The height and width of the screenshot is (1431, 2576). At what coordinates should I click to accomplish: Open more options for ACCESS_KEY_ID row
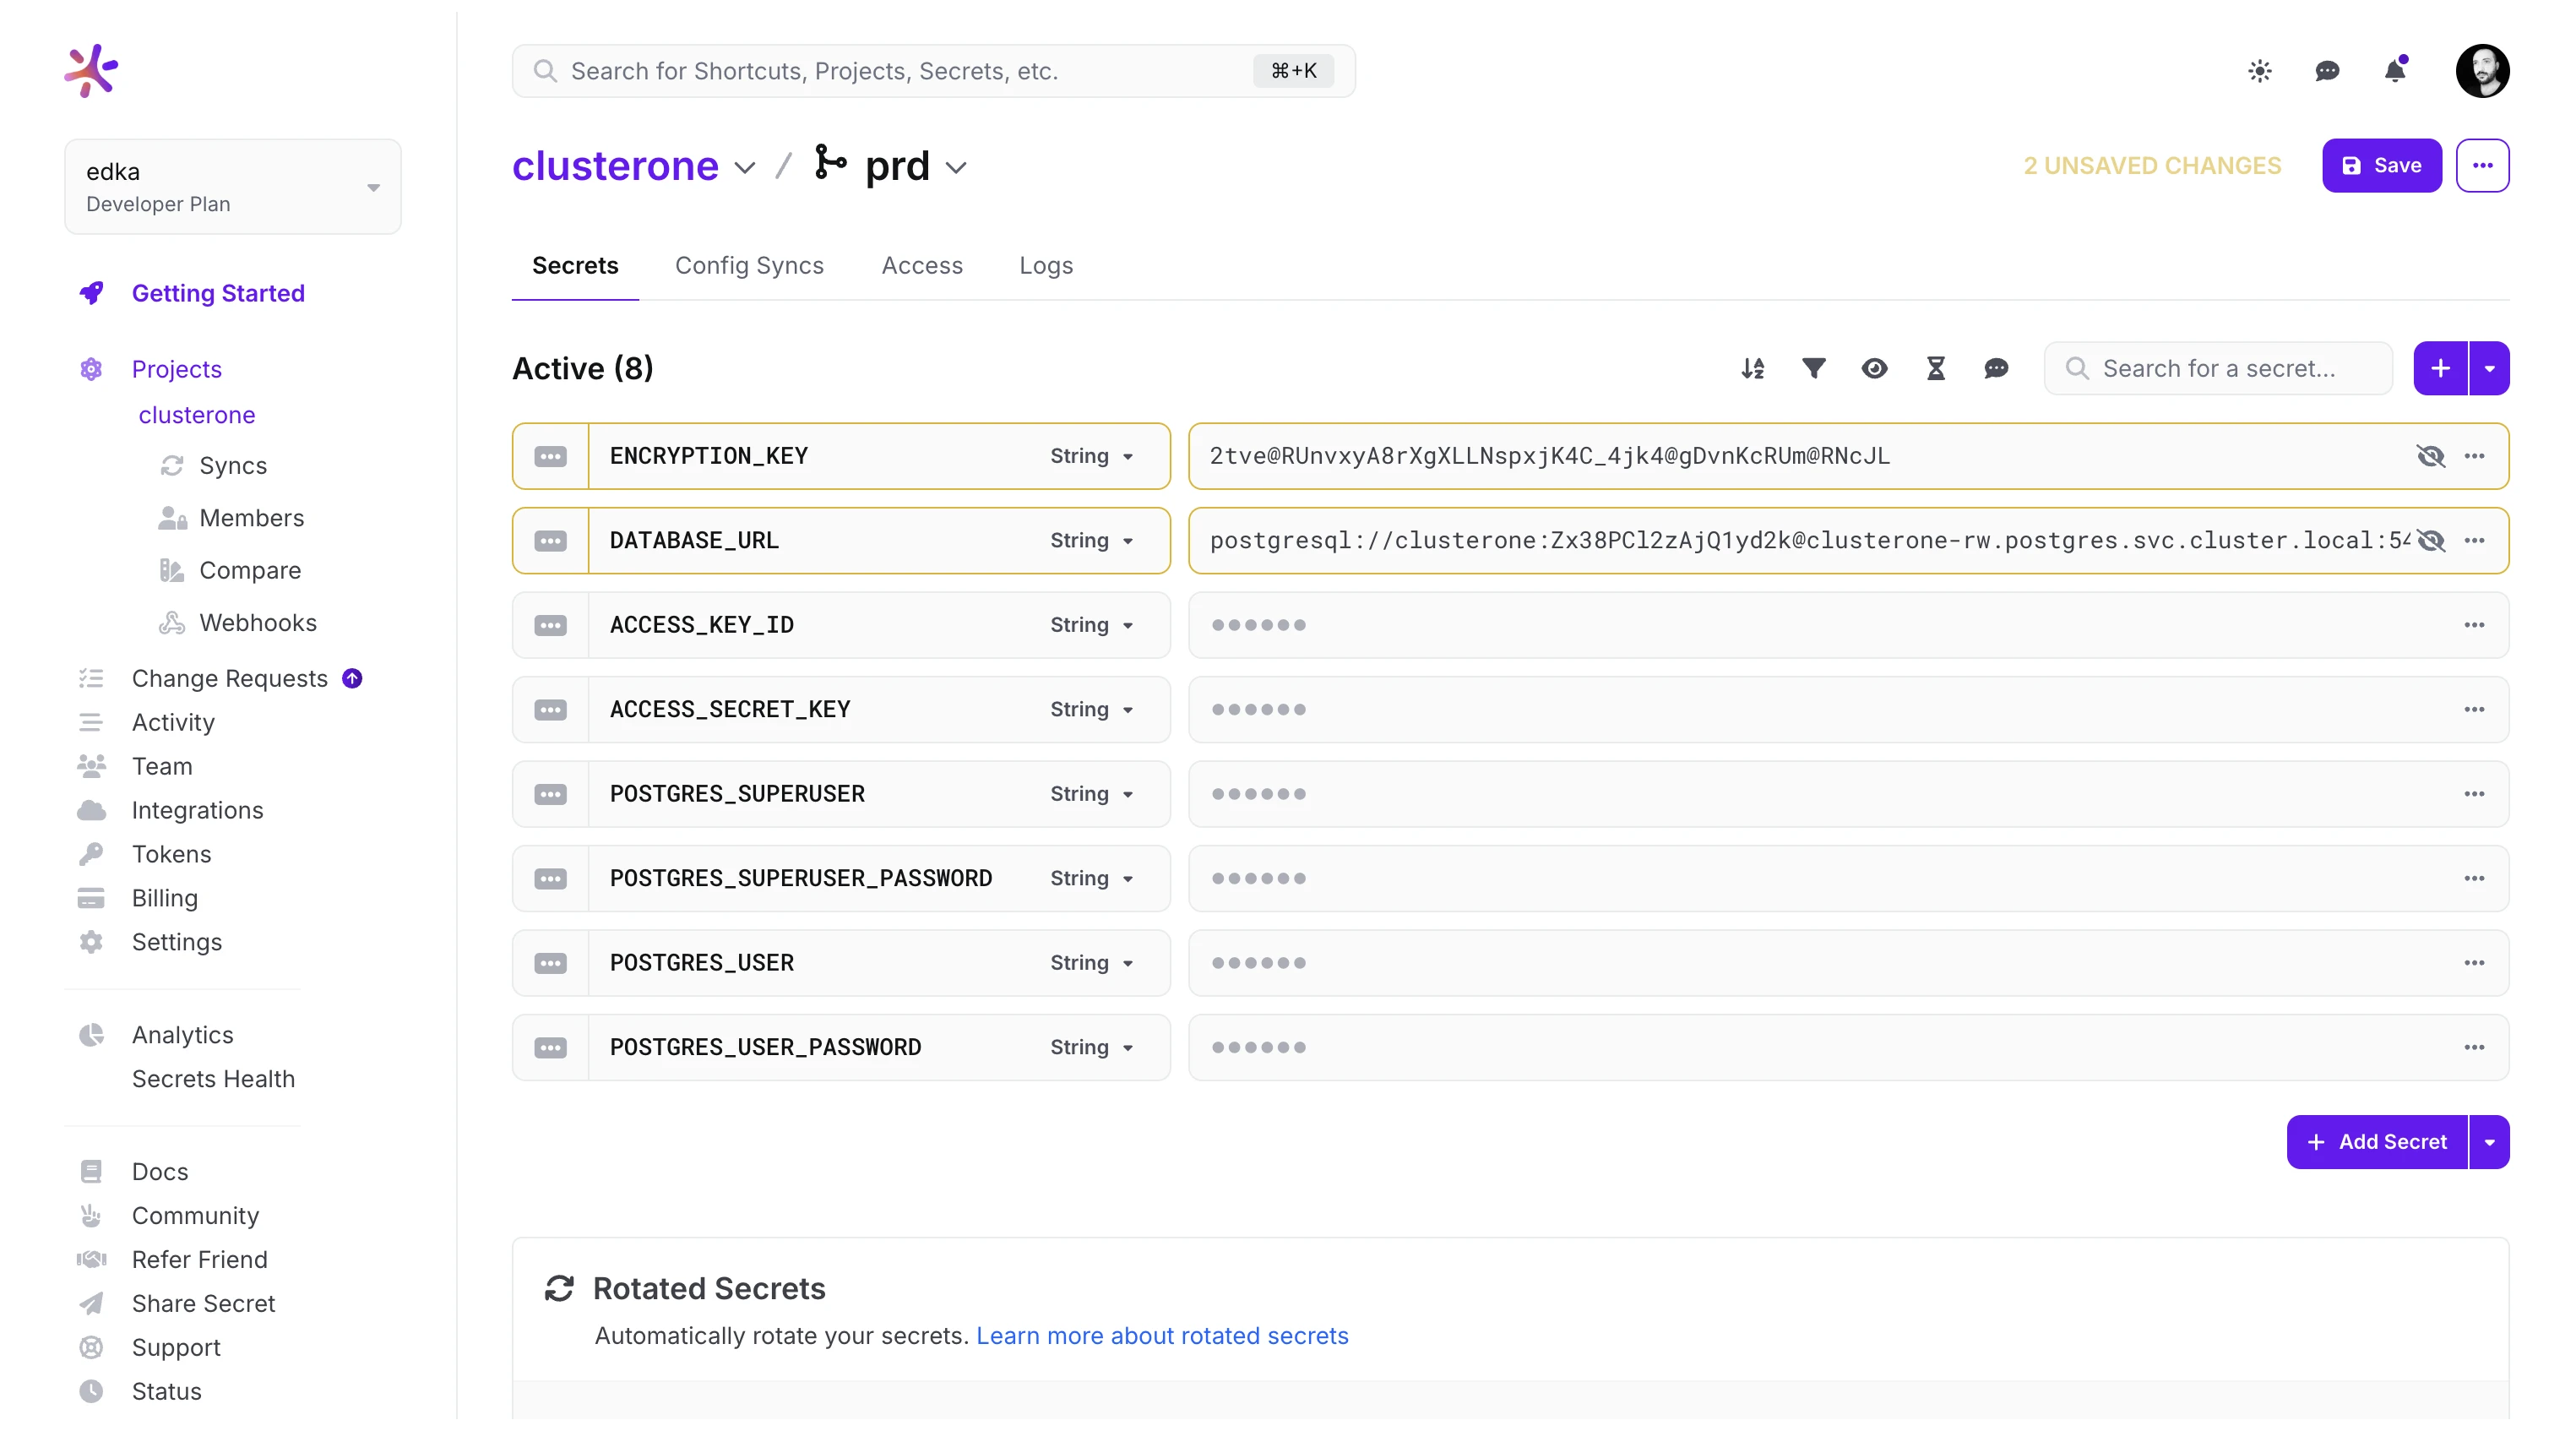tap(2474, 625)
